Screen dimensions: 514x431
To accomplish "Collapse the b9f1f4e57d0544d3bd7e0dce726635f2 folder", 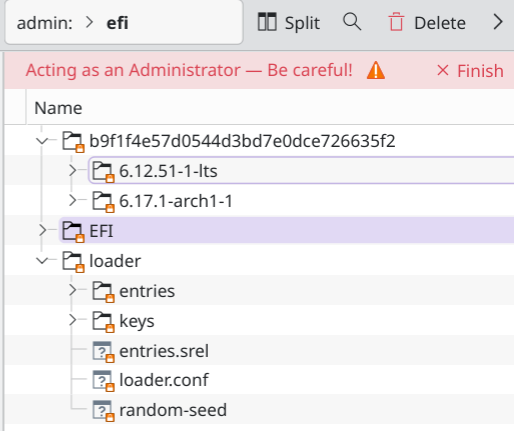I will click(42, 141).
